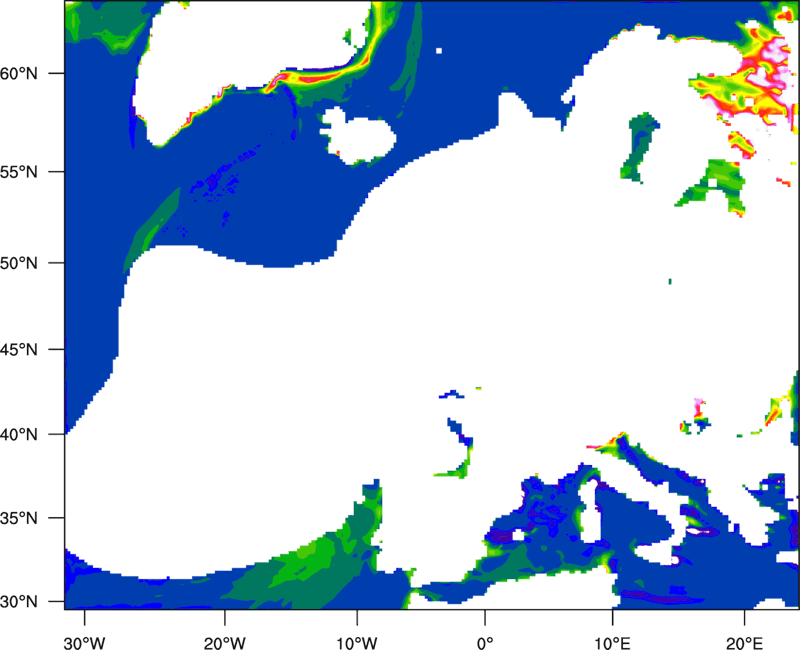Click the 0° longitude label
The image size is (800, 650).
coord(485,643)
